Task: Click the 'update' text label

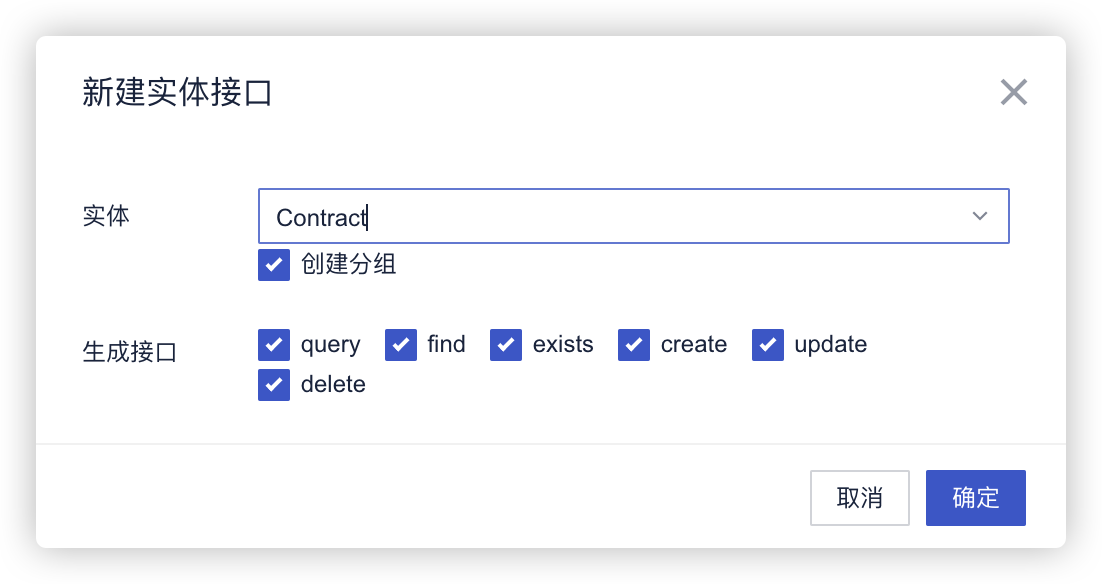Action: coord(831,345)
